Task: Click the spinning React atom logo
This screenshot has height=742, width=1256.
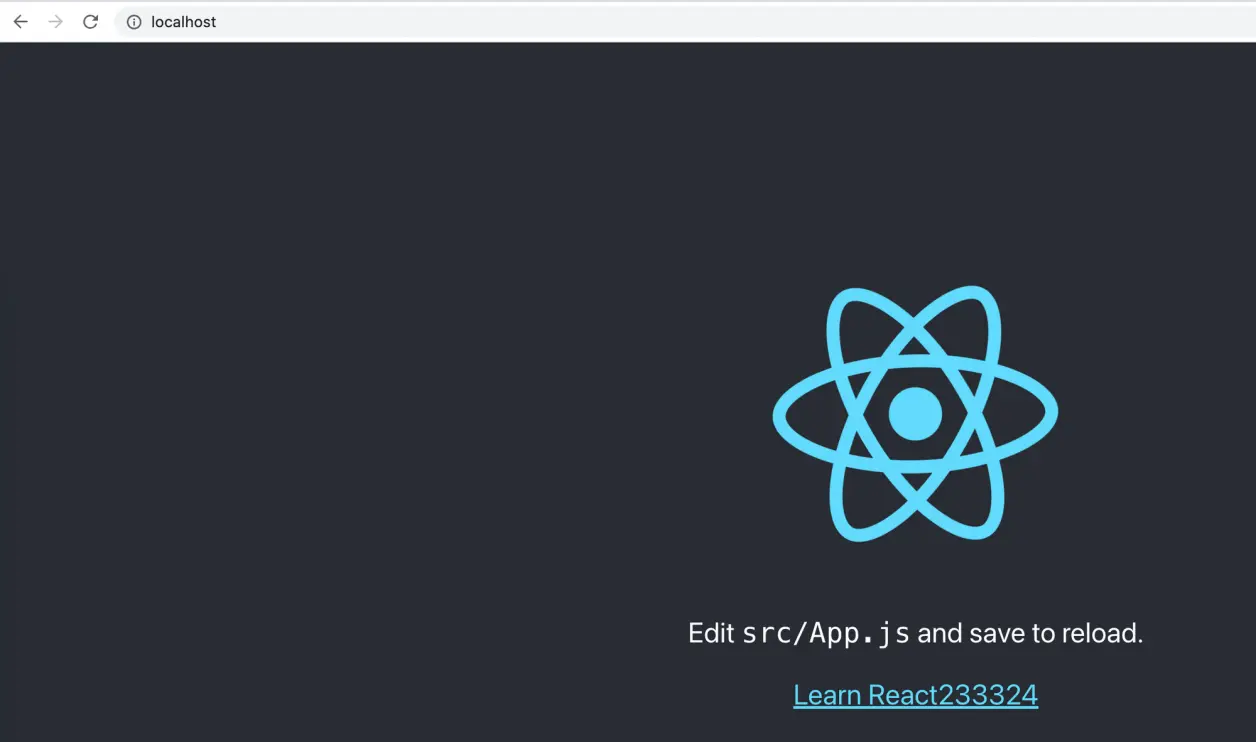Action: [x=915, y=413]
